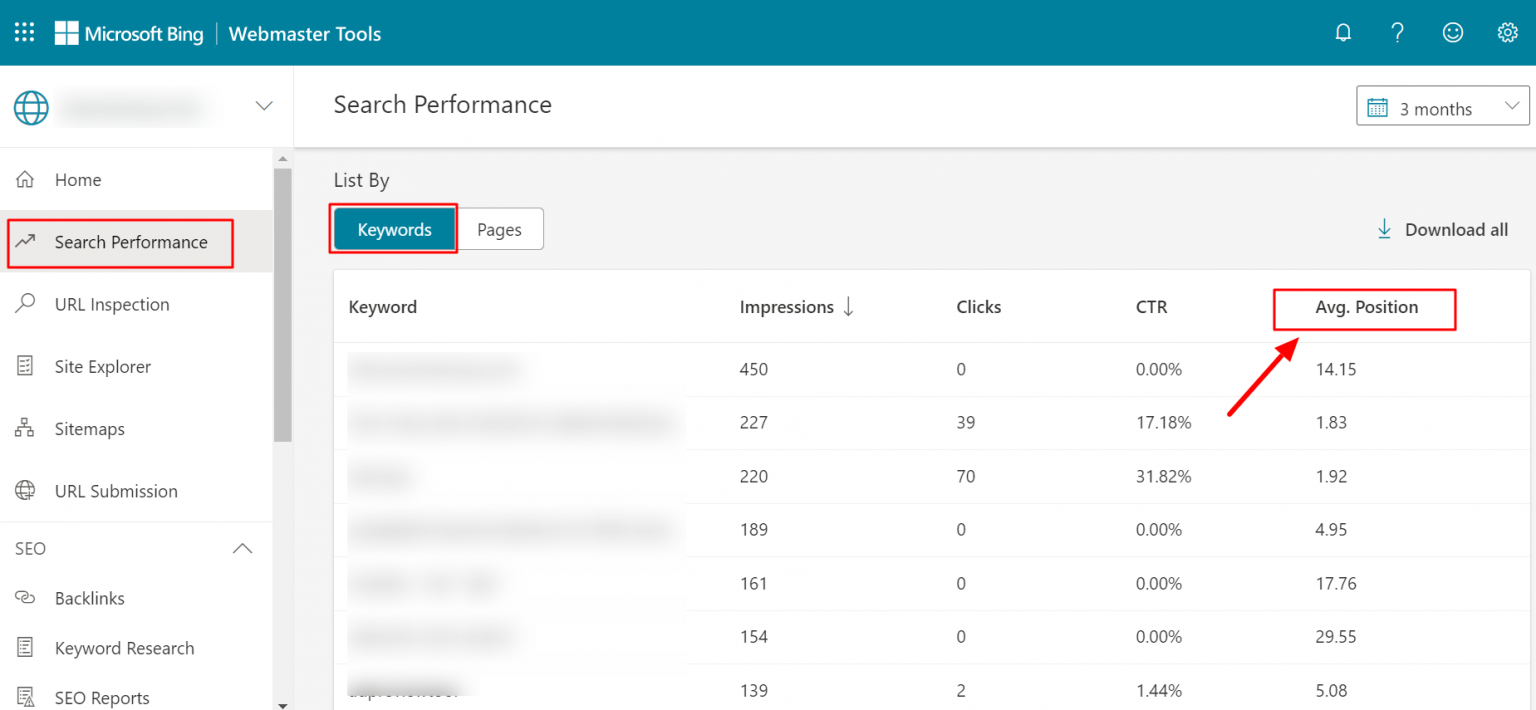Go to the Home dashboard
Image resolution: width=1536 pixels, height=710 pixels.
click(x=78, y=179)
